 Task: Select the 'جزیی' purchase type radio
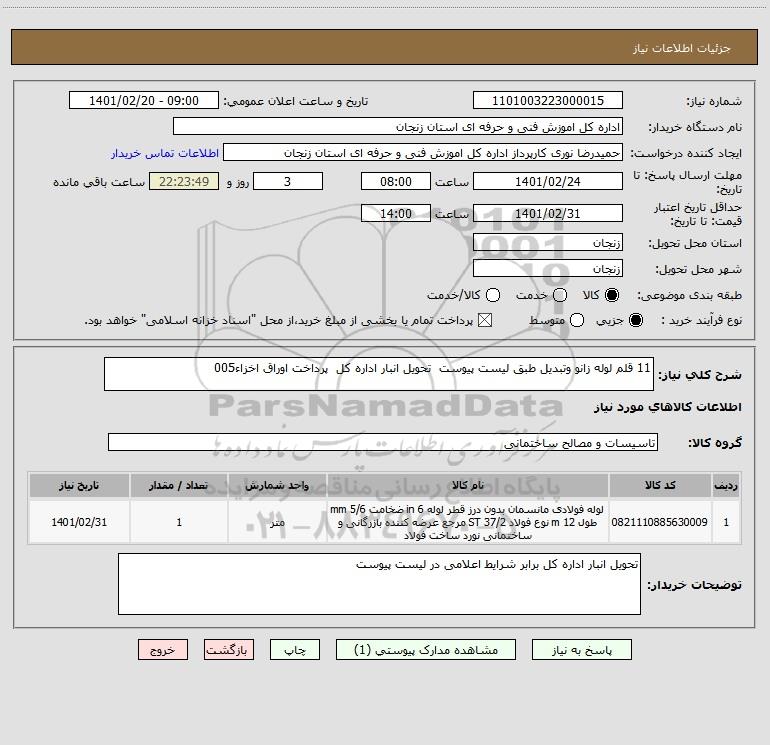pos(636,321)
